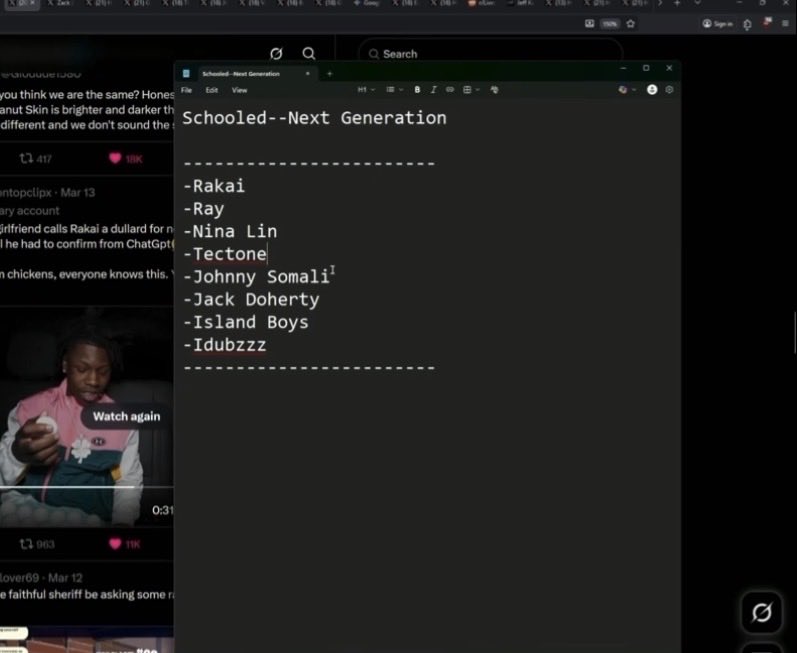This screenshot has height=653, width=797.
Task: Open the Copilot dropdown in Notepad
Action: [627, 89]
